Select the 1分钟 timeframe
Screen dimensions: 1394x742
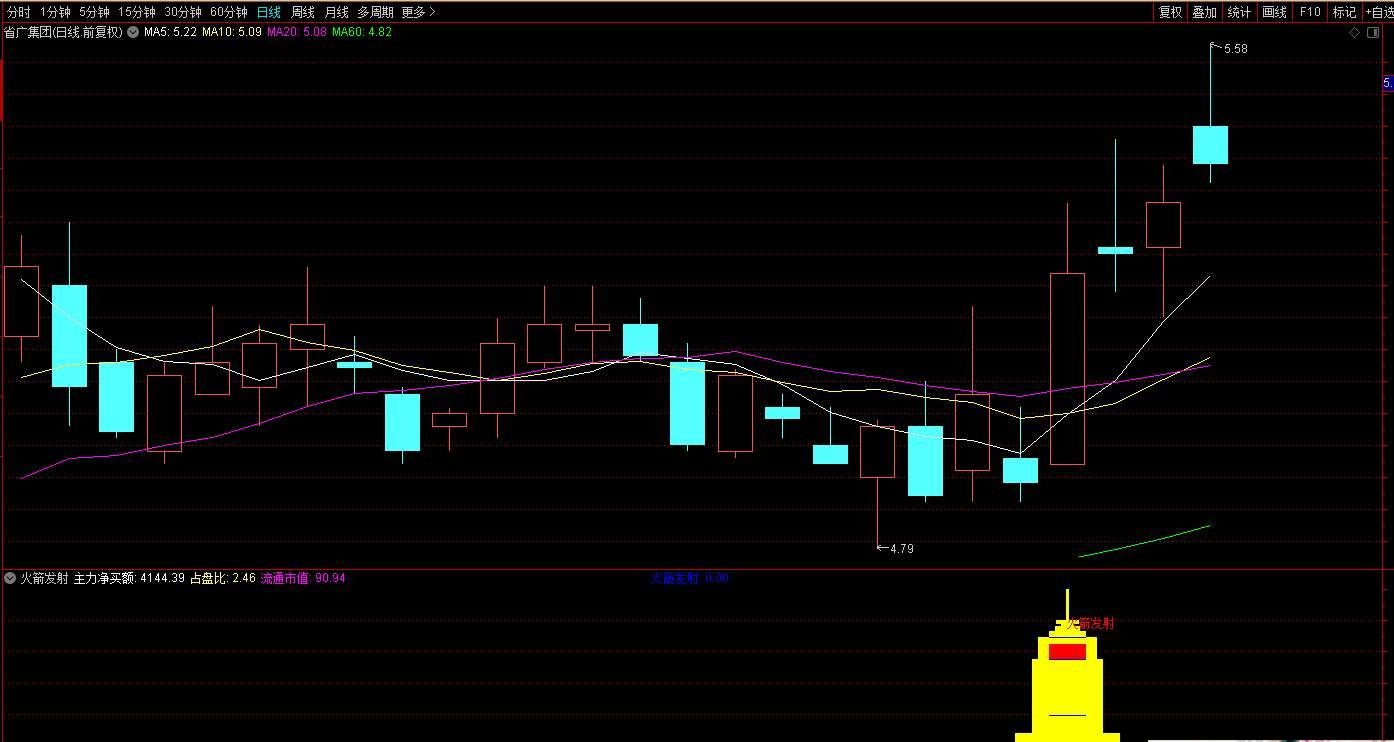point(55,12)
